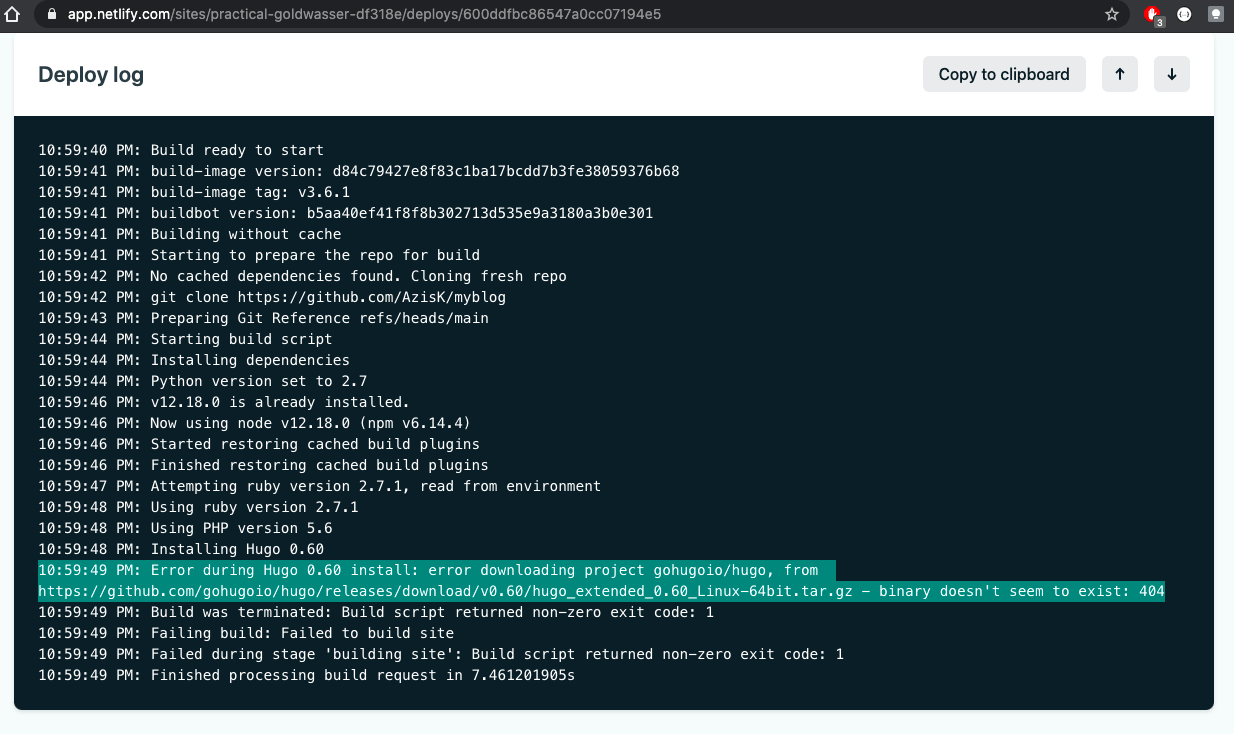Select 'Now using node v12.18.0' line
The width and height of the screenshot is (1234, 734).
click(255, 423)
